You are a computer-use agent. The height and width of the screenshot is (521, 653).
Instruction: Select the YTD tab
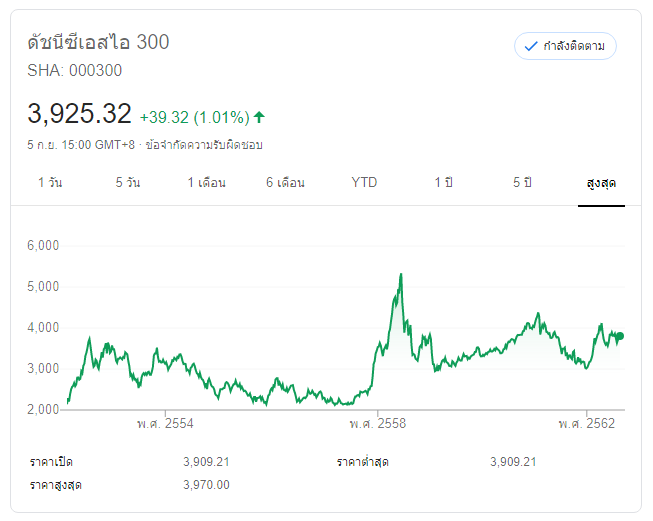(364, 183)
